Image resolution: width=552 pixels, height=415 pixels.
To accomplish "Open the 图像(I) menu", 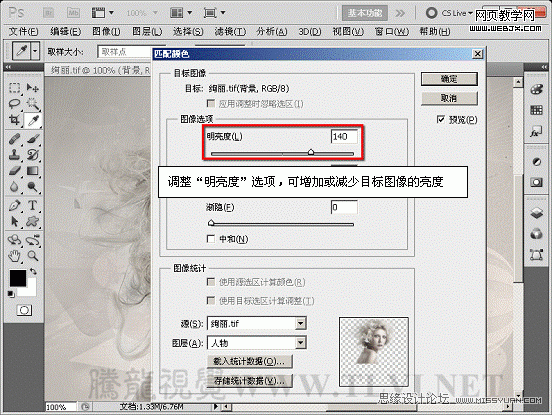I will (x=106, y=32).
